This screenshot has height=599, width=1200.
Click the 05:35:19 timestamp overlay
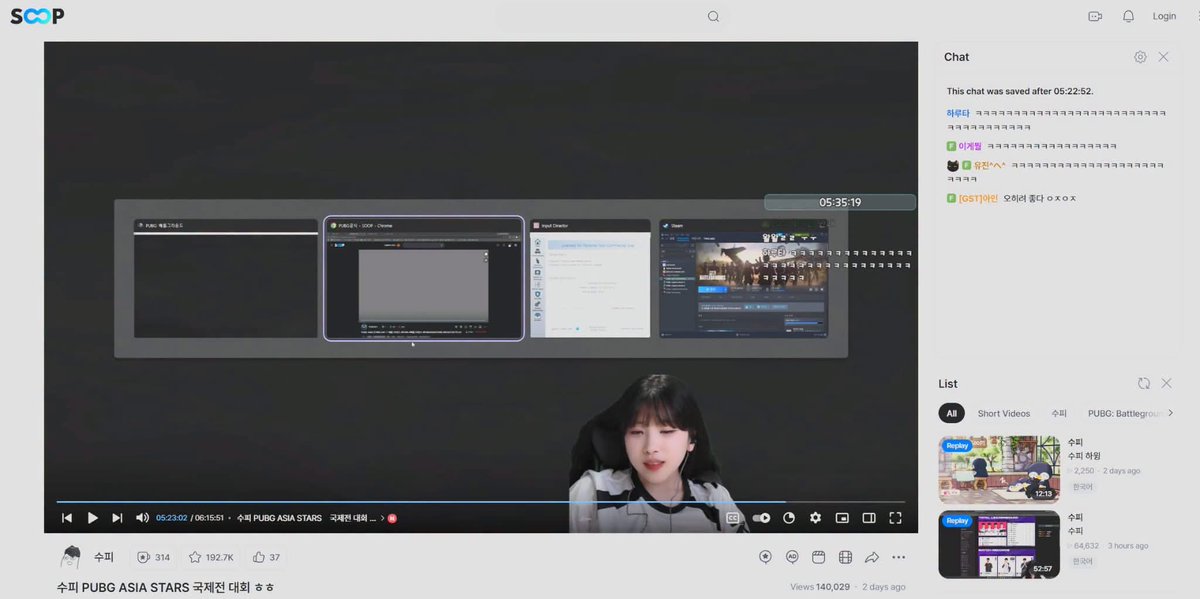pyautogui.click(x=840, y=202)
